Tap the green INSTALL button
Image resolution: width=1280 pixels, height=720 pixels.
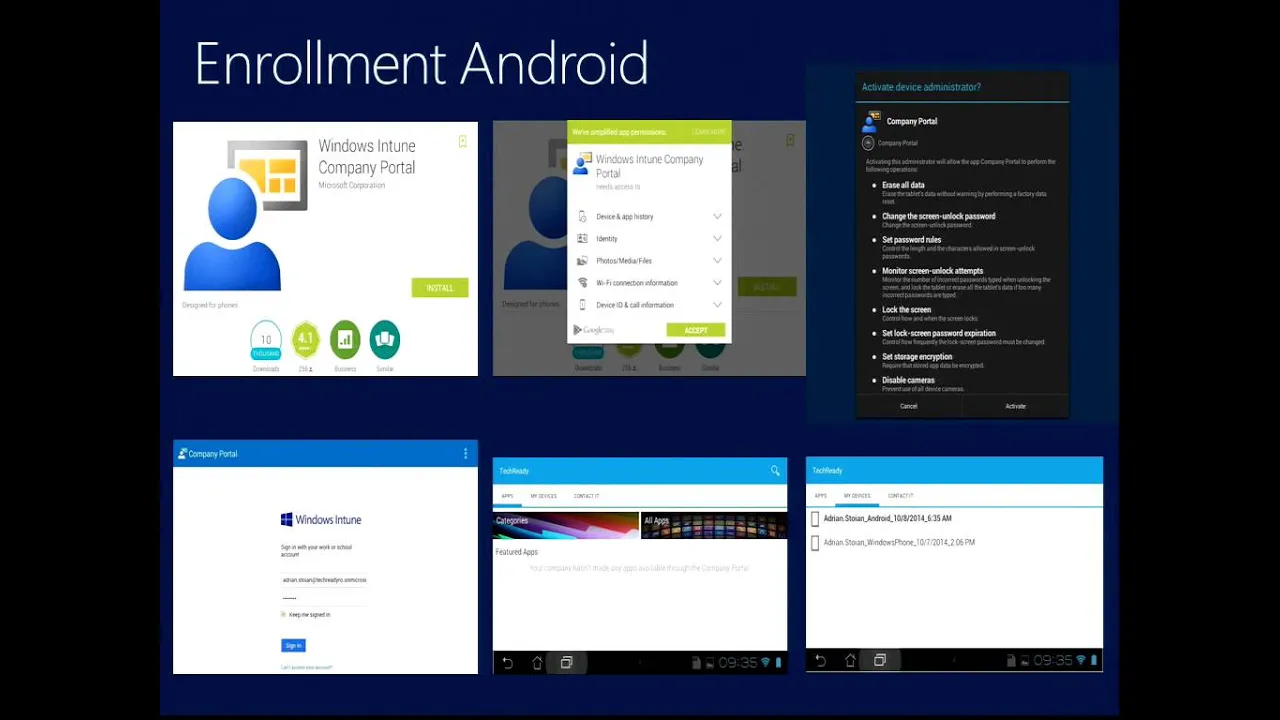(x=440, y=288)
